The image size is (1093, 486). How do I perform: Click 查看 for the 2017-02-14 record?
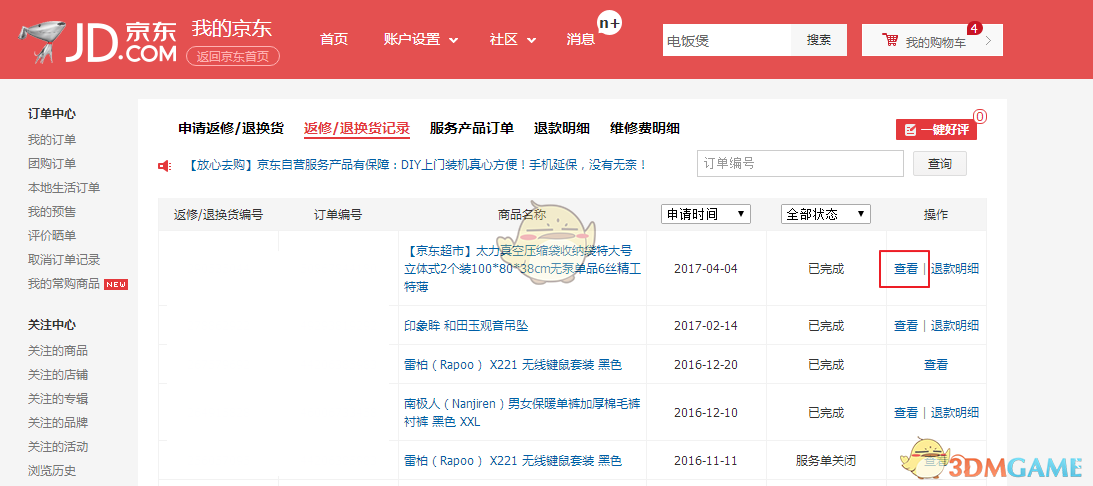906,326
